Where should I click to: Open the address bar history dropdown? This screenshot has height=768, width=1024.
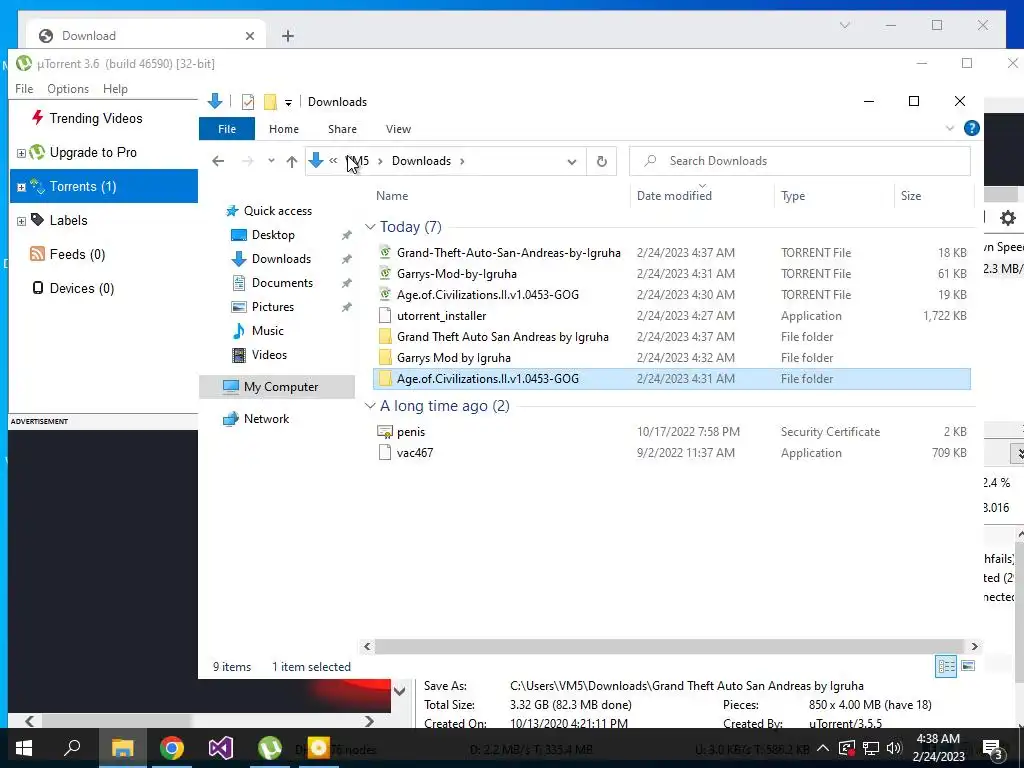pyautogui.click(x=571, y=161)
